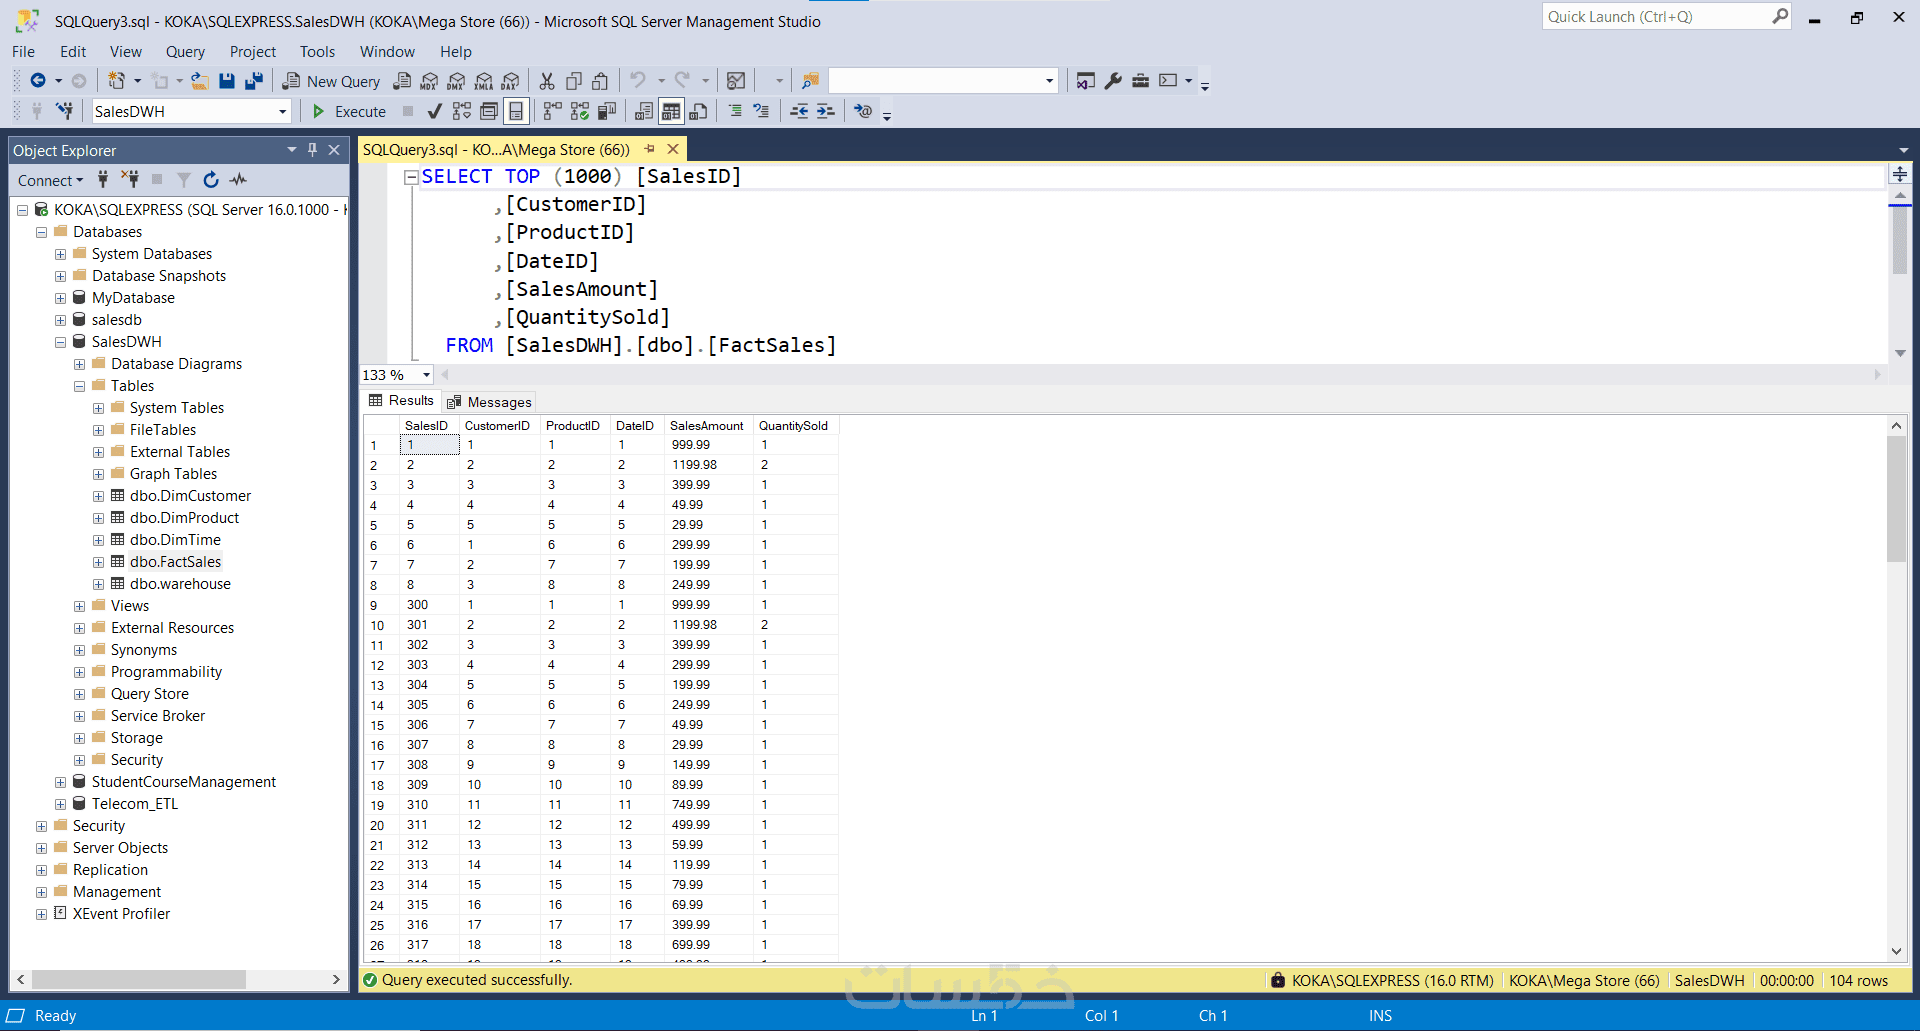1920x1031 pixels.
Task: Display the Estimated Execution Plan icon
Action: click(x=461, y=111)
